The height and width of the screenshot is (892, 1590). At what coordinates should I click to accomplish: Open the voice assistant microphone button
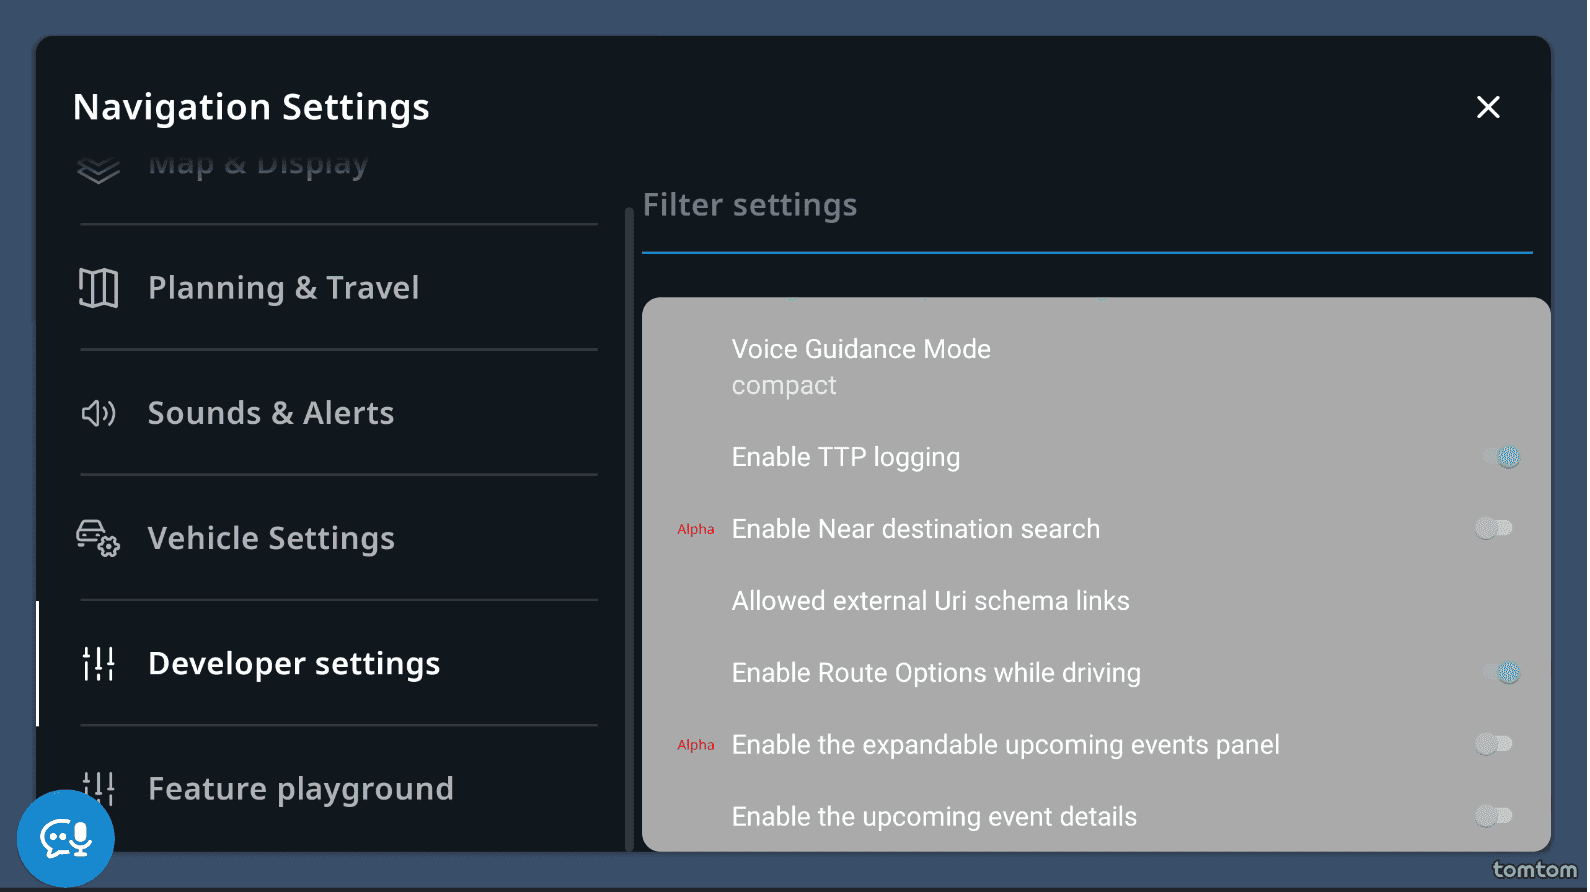pos(66,838)
